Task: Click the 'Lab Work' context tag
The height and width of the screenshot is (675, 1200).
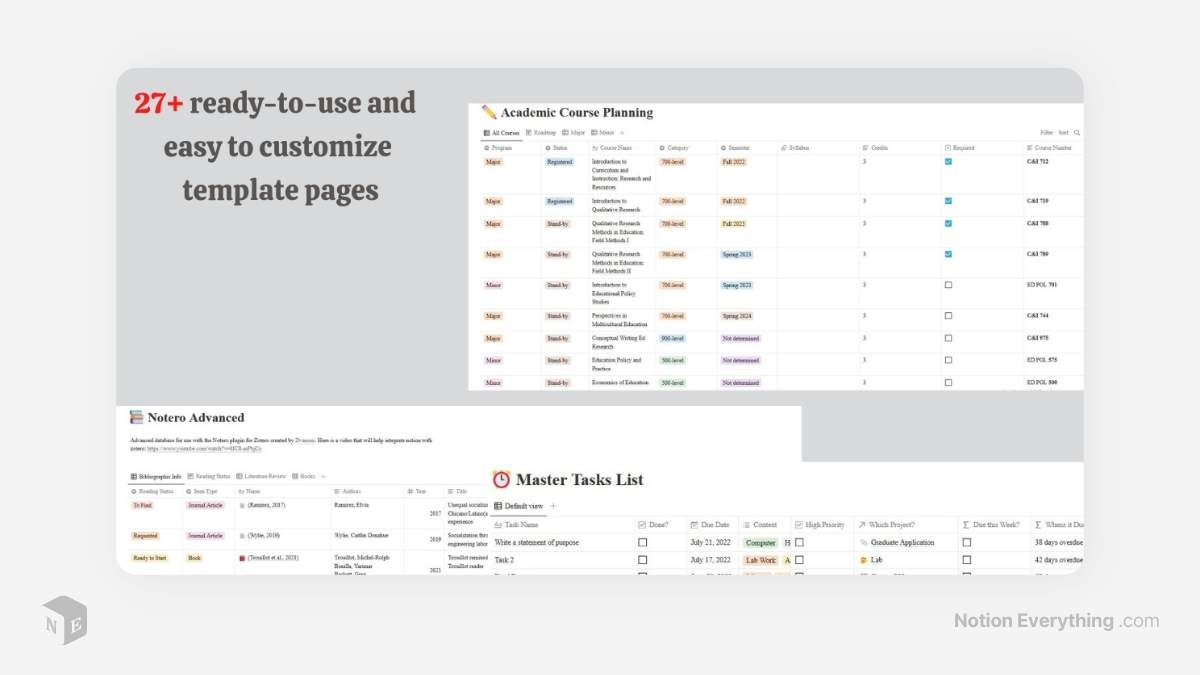Action: coord(761,560)
